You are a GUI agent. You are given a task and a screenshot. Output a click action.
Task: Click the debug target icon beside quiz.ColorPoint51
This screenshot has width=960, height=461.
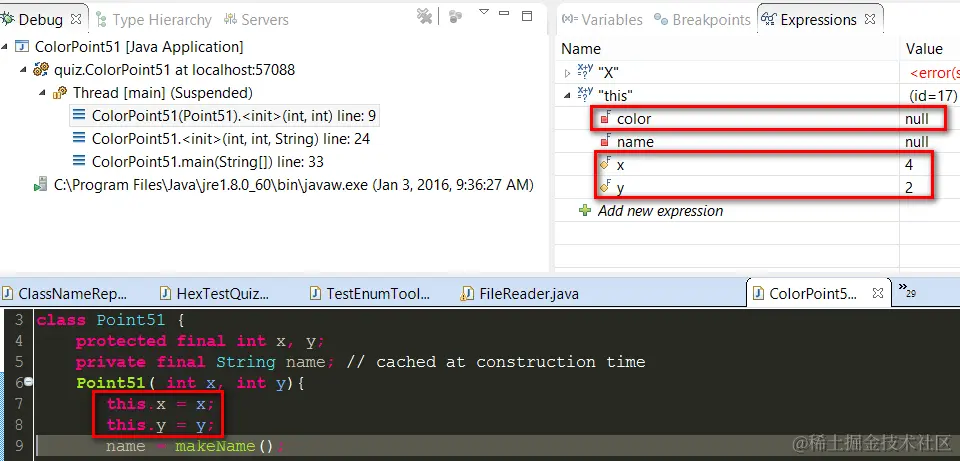40,70
